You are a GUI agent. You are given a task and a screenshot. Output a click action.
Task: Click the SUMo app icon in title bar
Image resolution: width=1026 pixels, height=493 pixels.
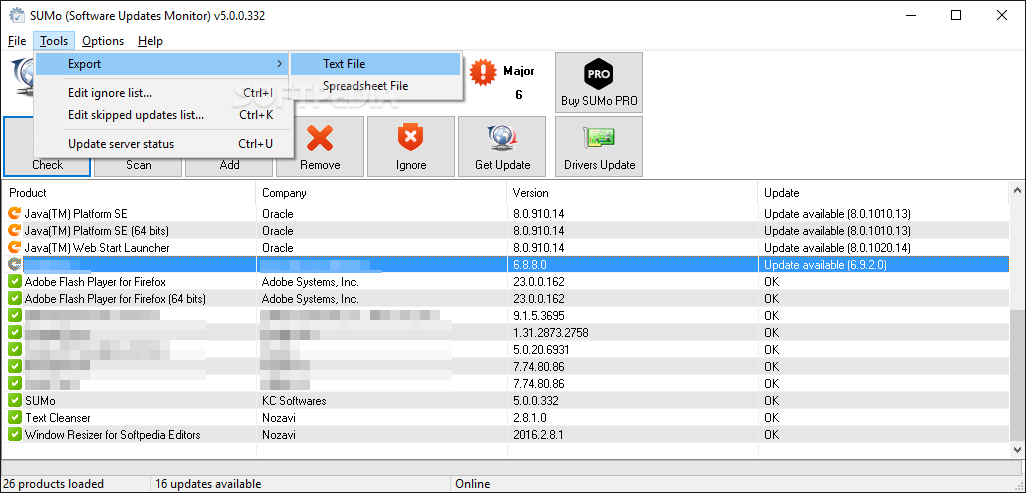tap(16, 16)
